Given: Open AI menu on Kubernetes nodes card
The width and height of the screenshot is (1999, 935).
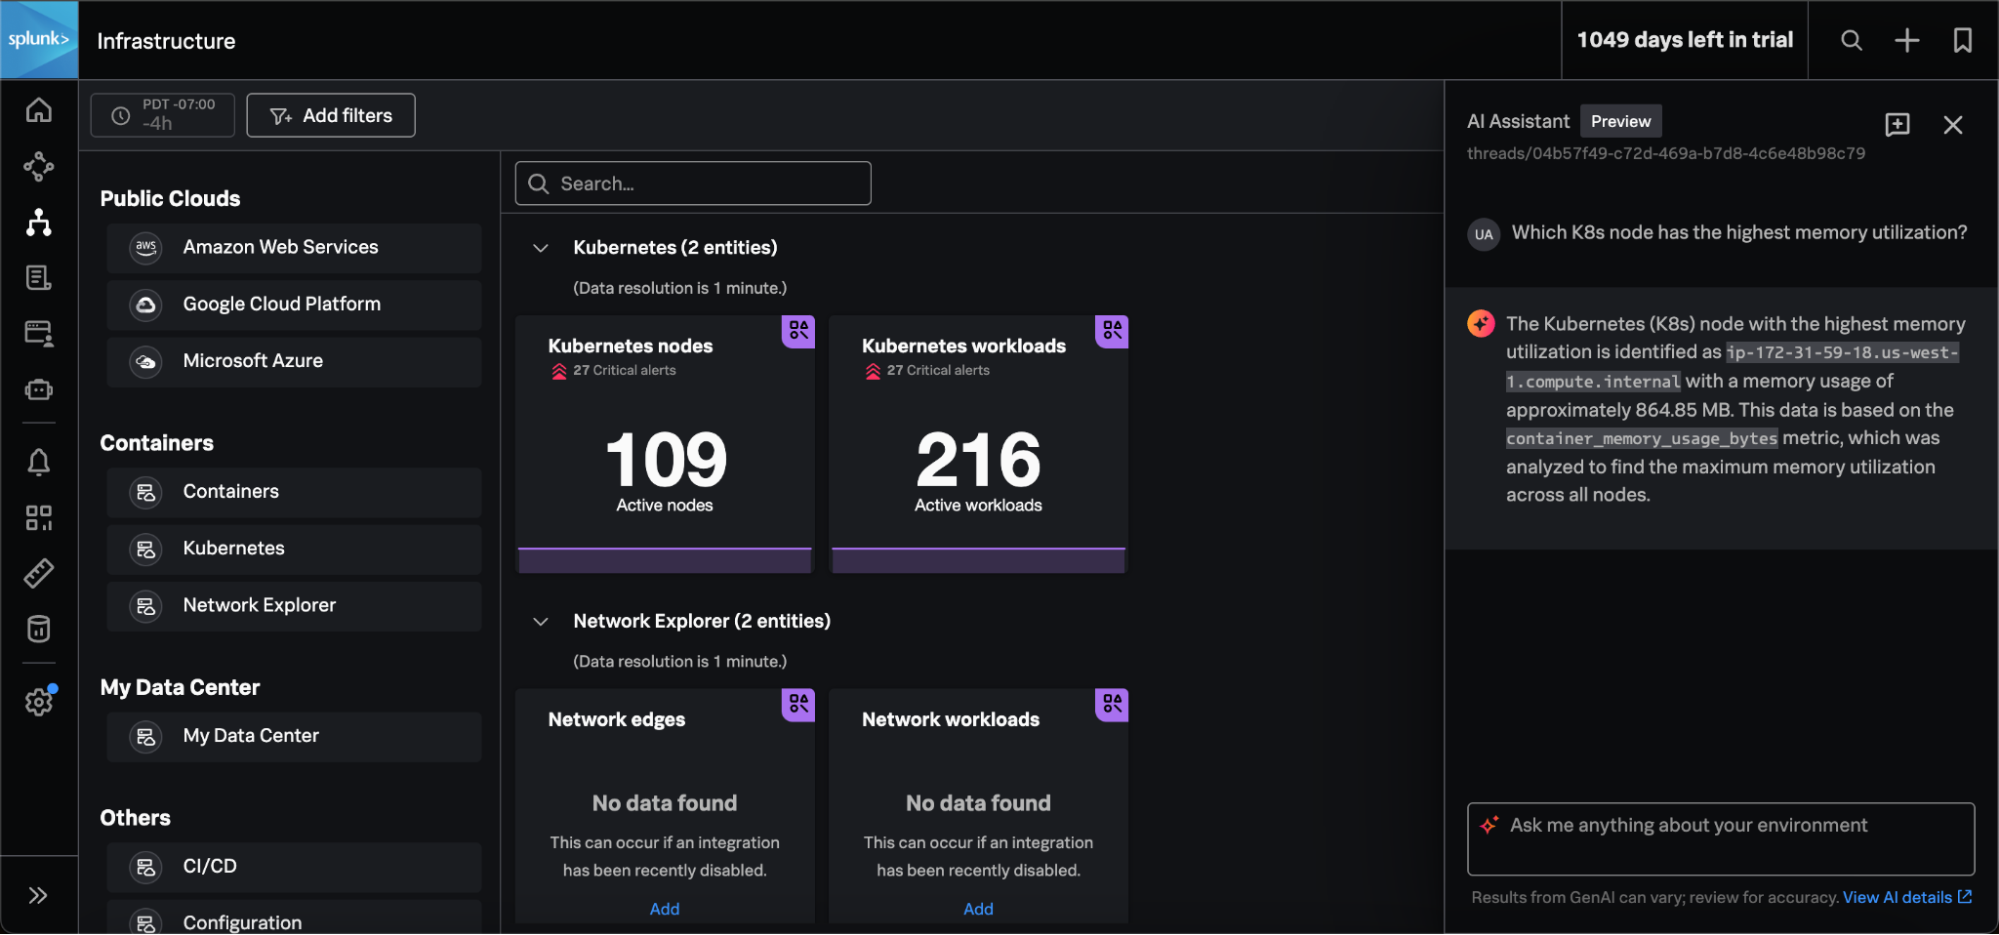Looking at the screenshot, I should pyautogui.click(x=799, y=331).
